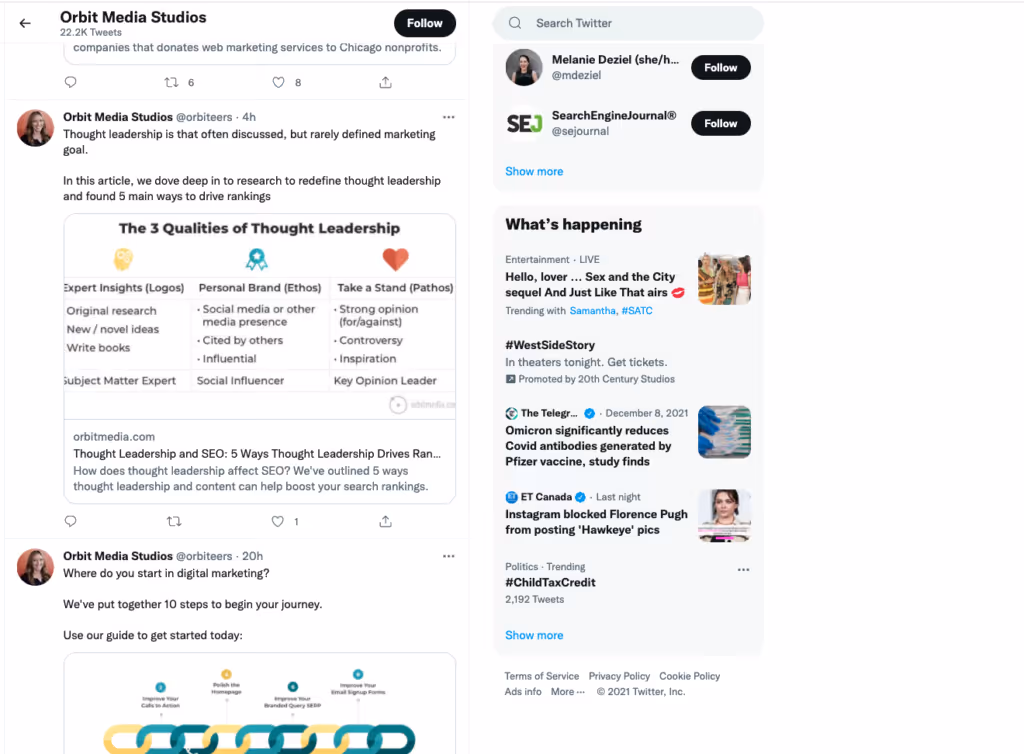Share the Thought leadership tweet

[x=385, y=522]
